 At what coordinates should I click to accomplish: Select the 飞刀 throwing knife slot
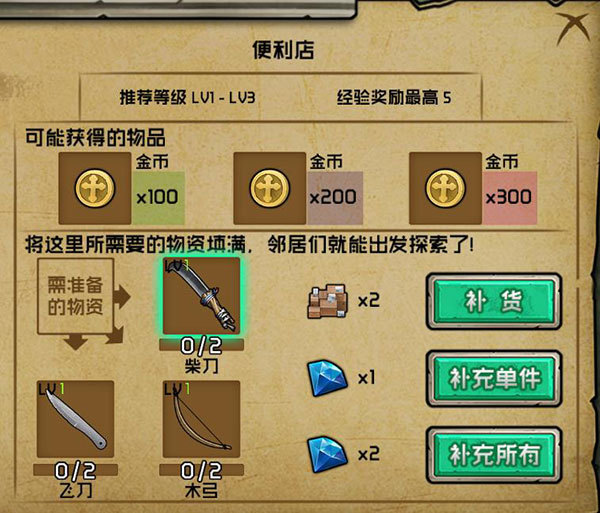[x=75, y=419]
